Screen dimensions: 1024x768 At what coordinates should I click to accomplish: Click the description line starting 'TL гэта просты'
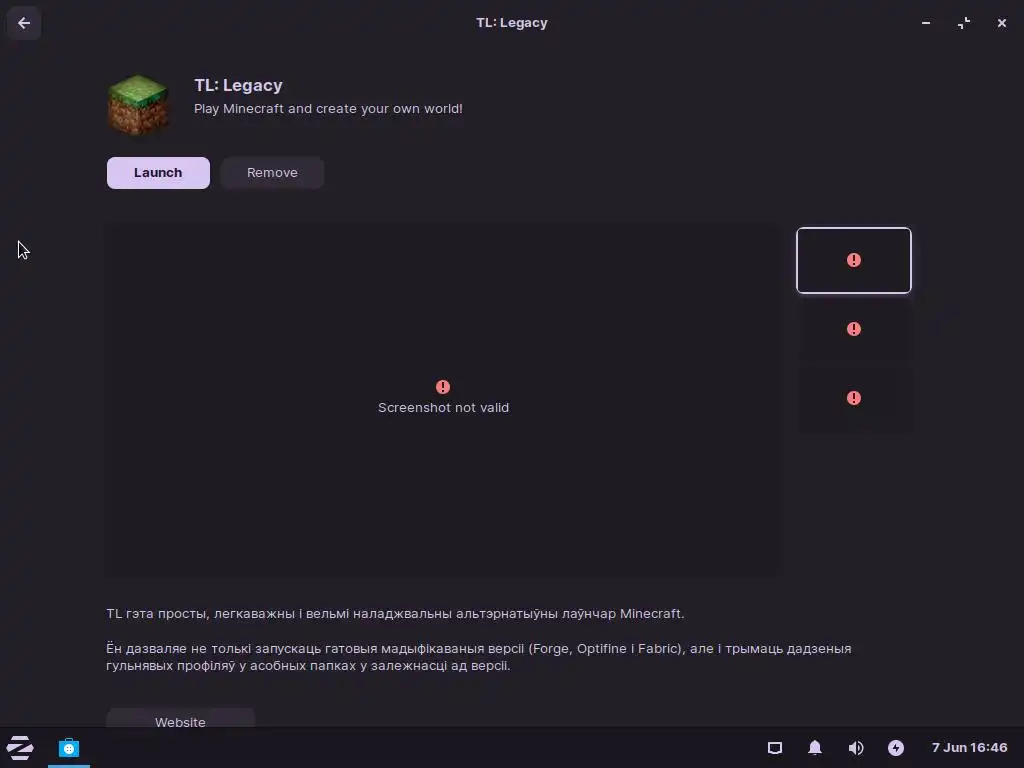point(395,614)
